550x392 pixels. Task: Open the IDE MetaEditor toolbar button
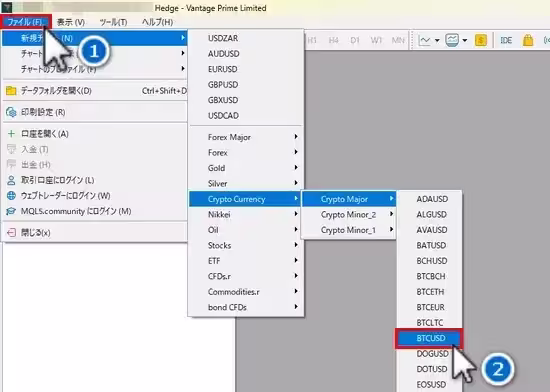point(506,40)
